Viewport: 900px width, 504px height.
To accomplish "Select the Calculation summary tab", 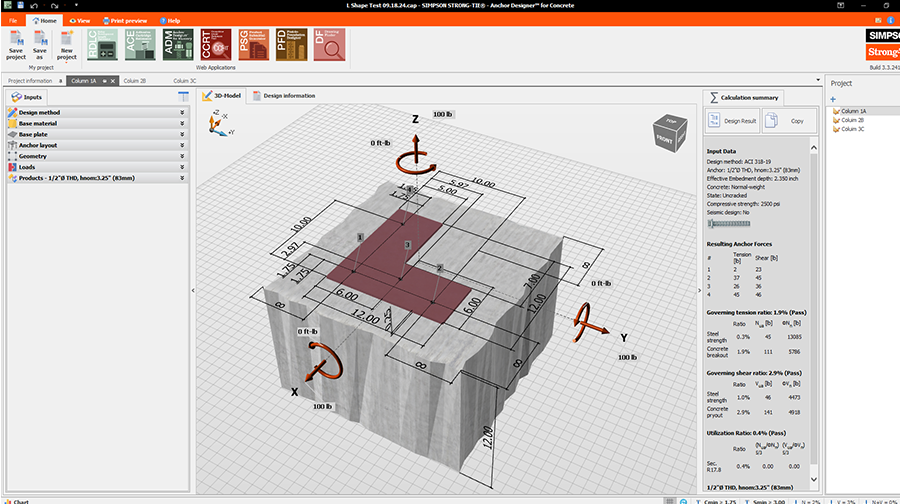I will coord(744,98).
